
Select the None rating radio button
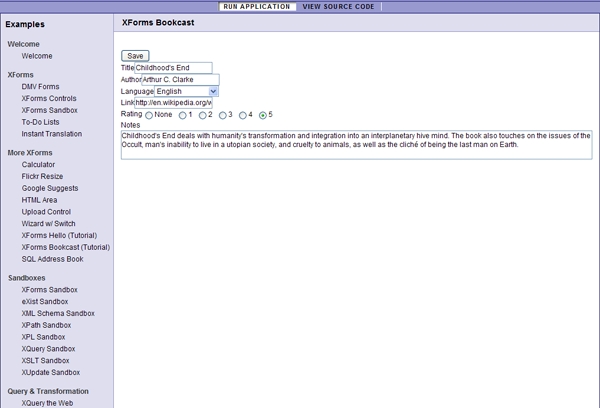tap(149, 115)
